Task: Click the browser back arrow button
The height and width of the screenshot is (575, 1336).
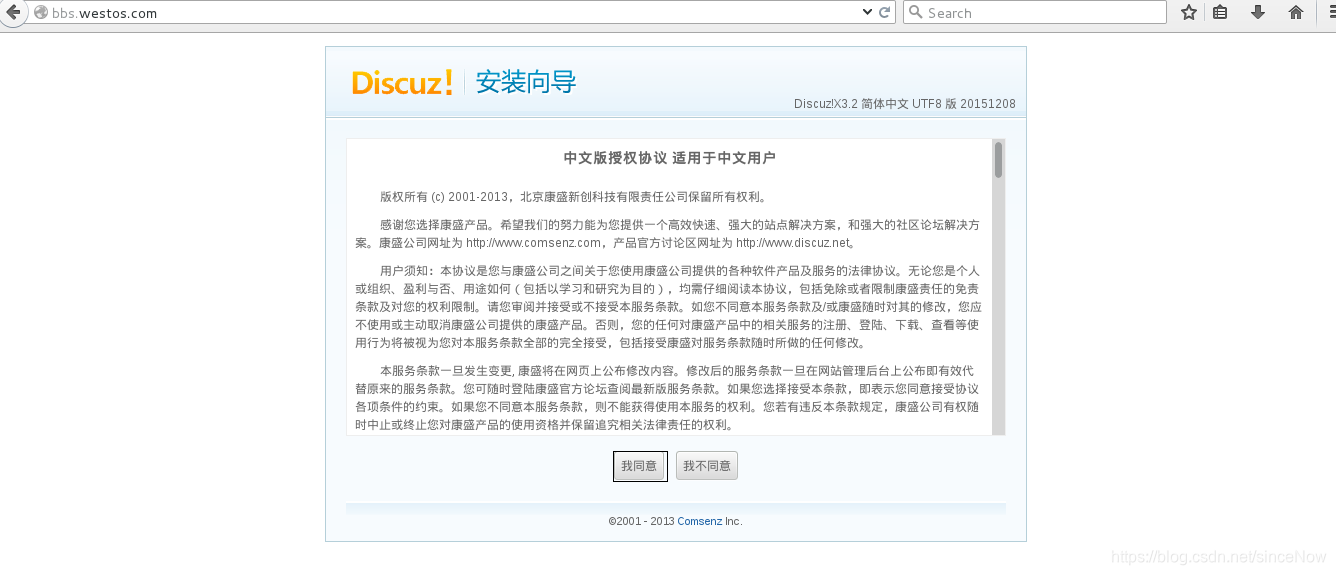Action: point(12,12)
